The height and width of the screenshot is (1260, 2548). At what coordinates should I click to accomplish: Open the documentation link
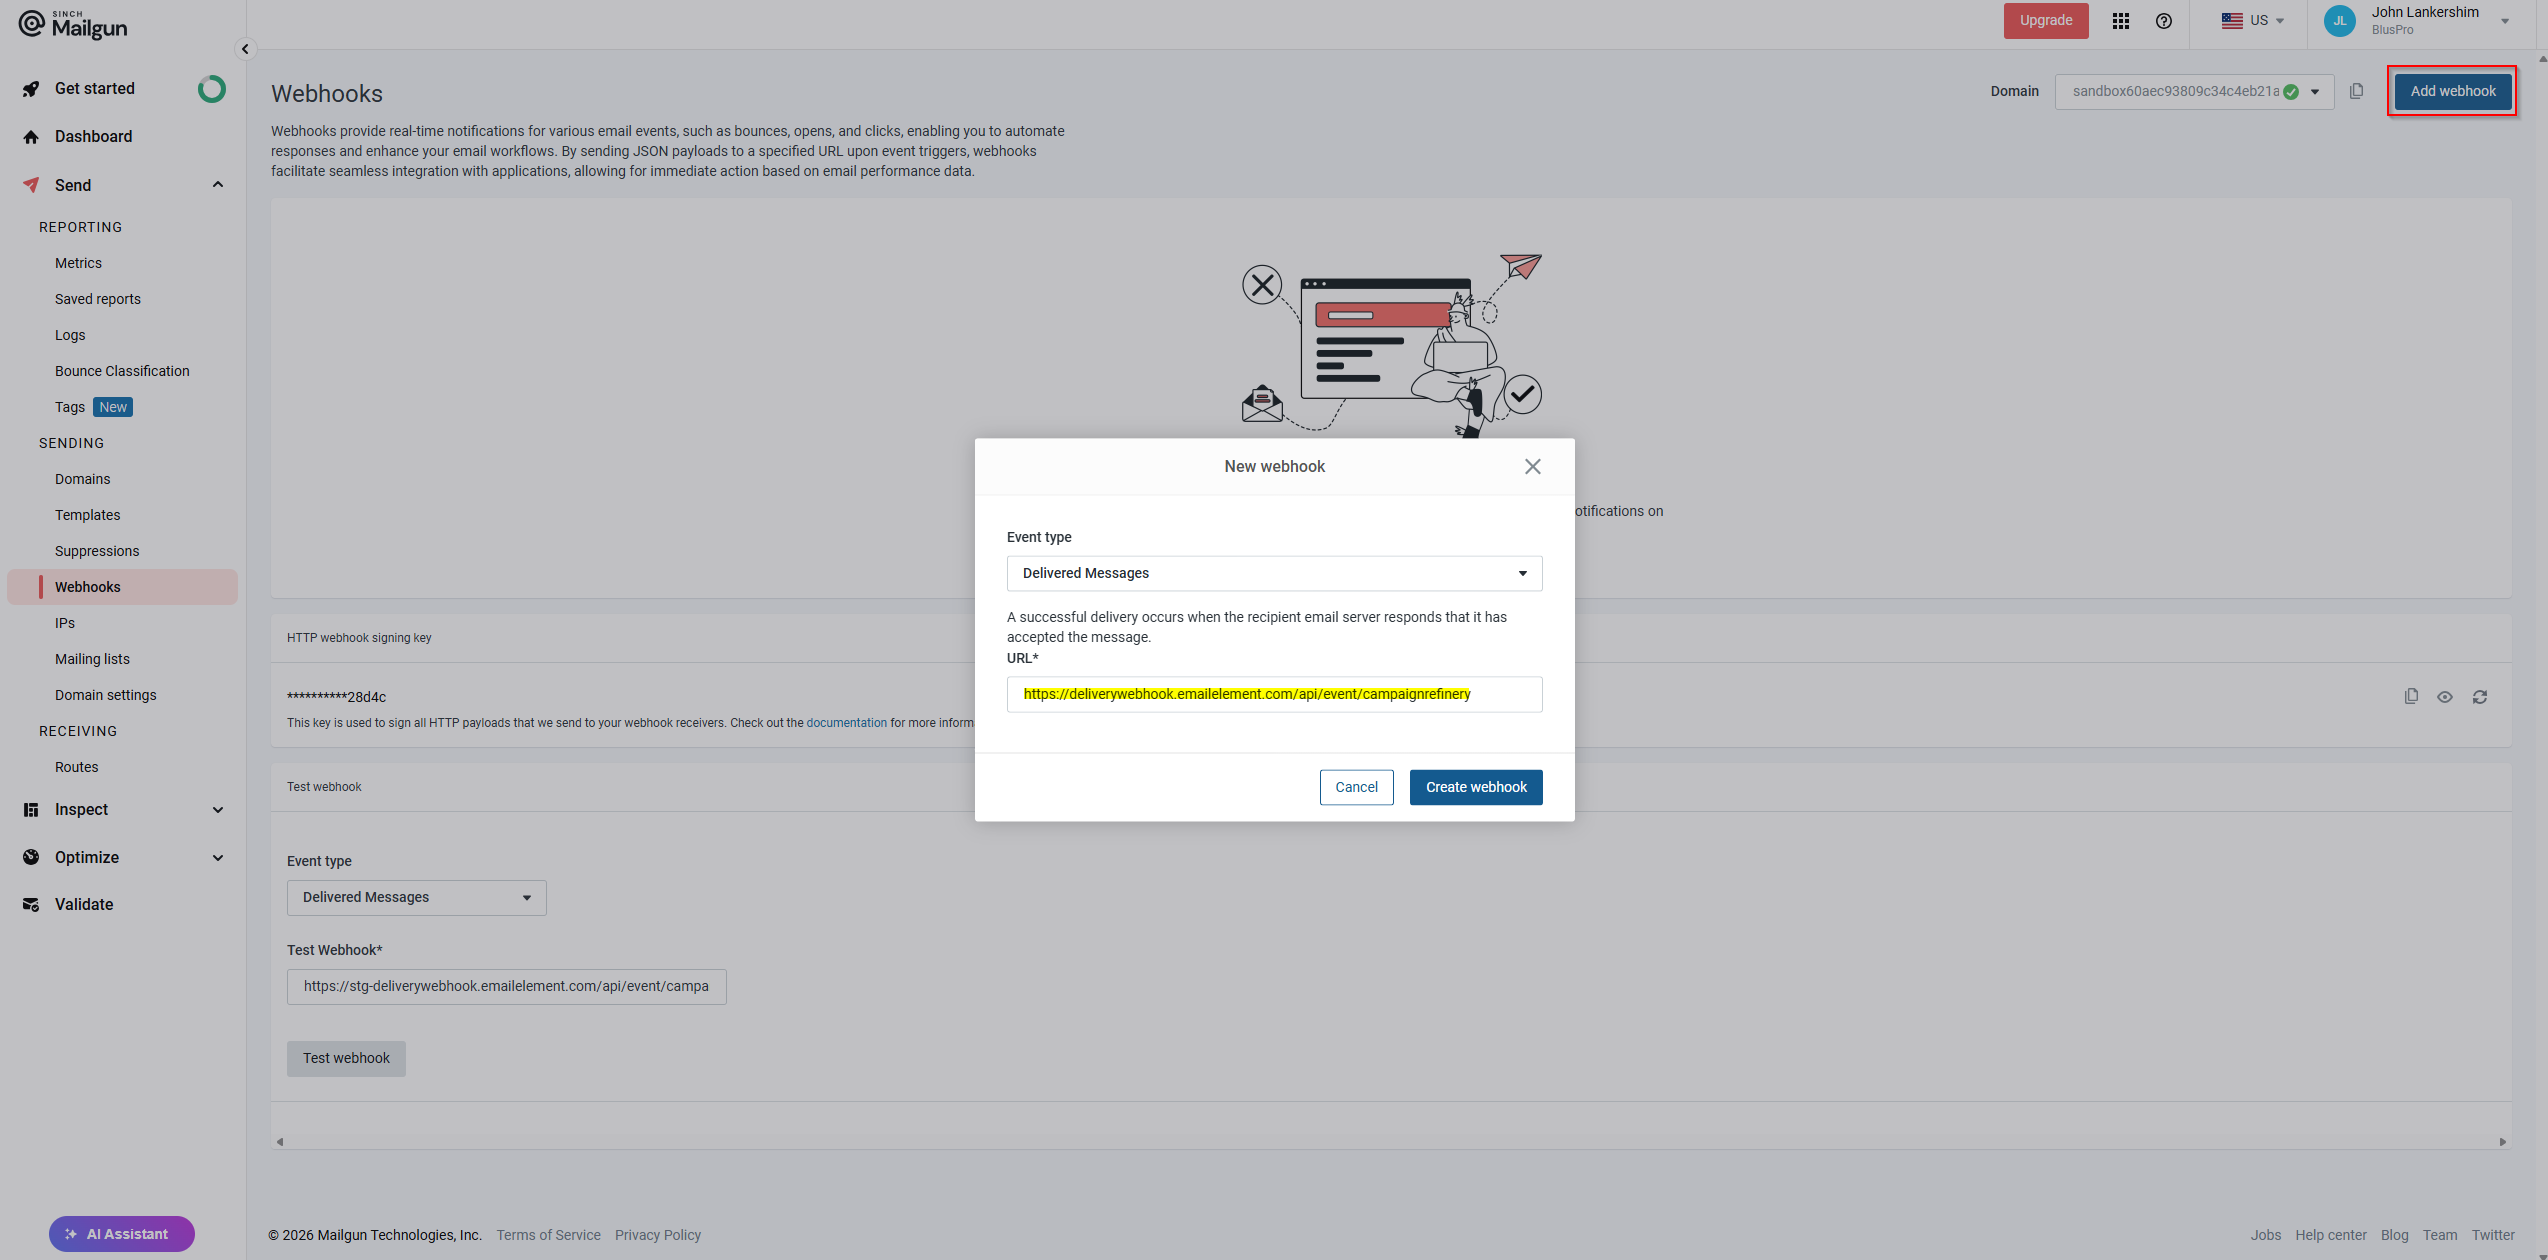(846, 723)
